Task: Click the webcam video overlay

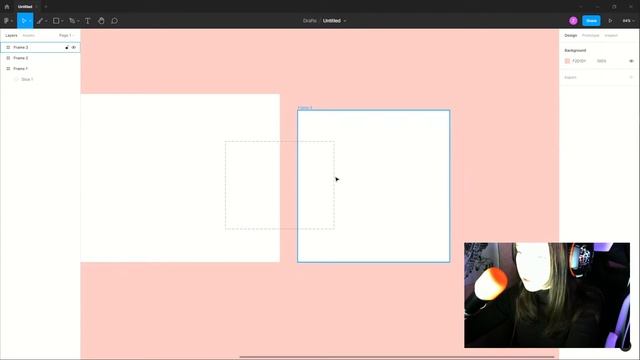Action: click(x=547, y=295)
